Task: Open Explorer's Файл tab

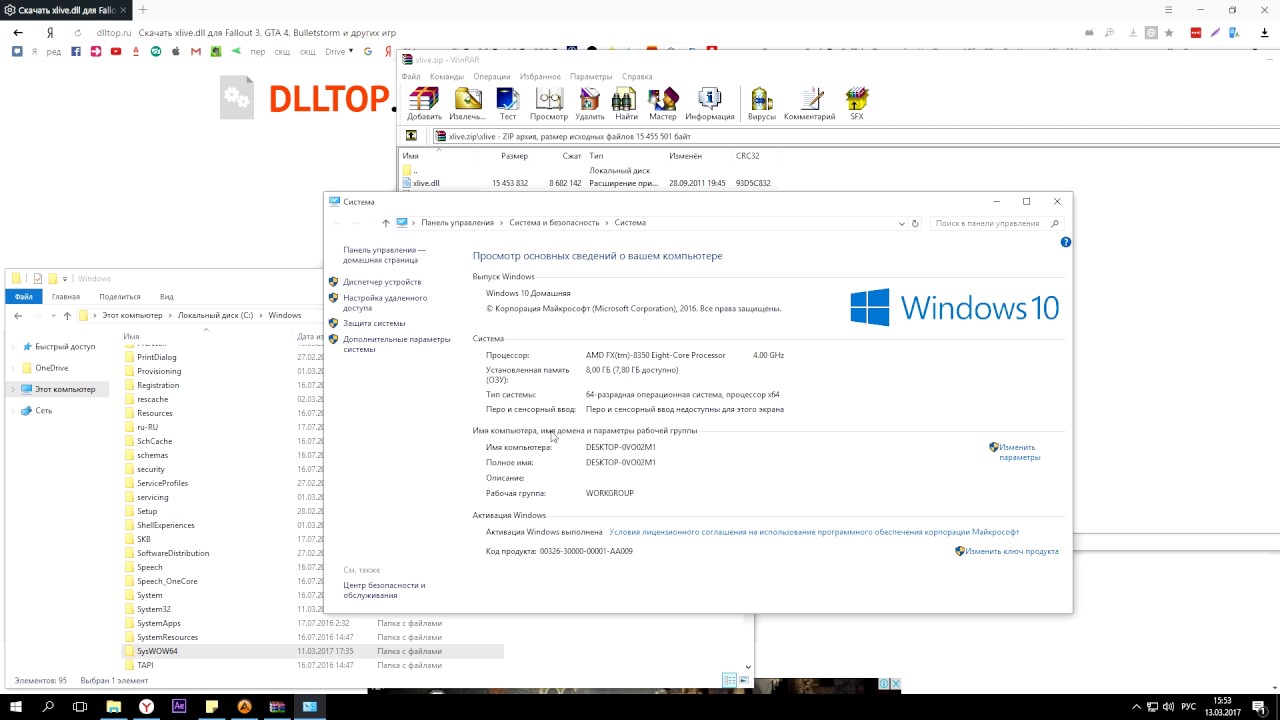Action: coord(24,296)
